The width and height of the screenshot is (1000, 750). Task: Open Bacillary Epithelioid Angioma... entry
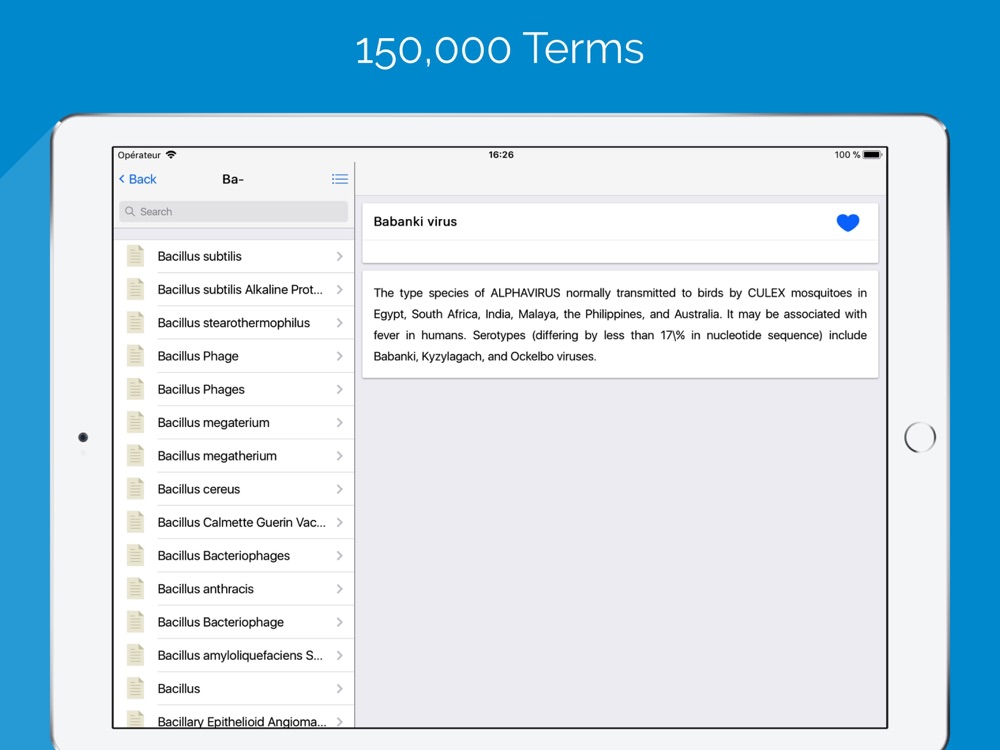pyautogui.click(x=233, y=717)
